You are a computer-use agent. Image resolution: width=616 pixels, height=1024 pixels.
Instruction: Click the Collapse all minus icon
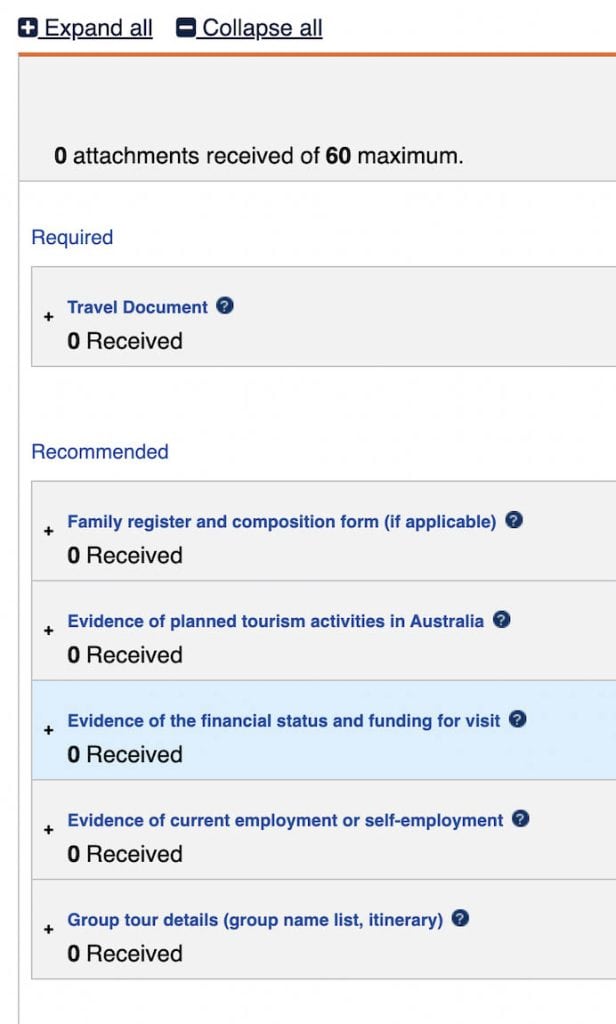(186, 28)
